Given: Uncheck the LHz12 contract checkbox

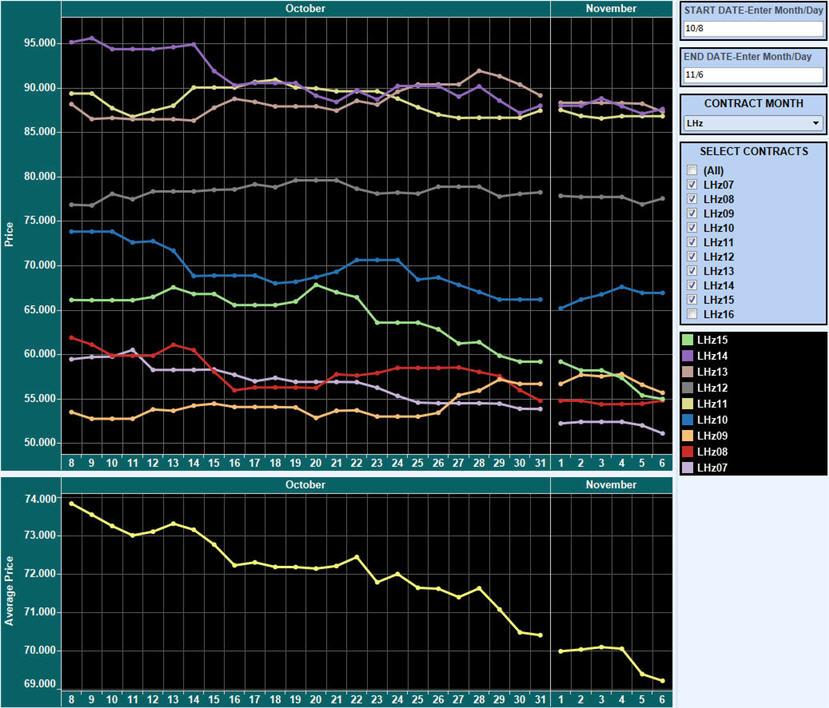Looking at the screenshot, I should (692, 256).
